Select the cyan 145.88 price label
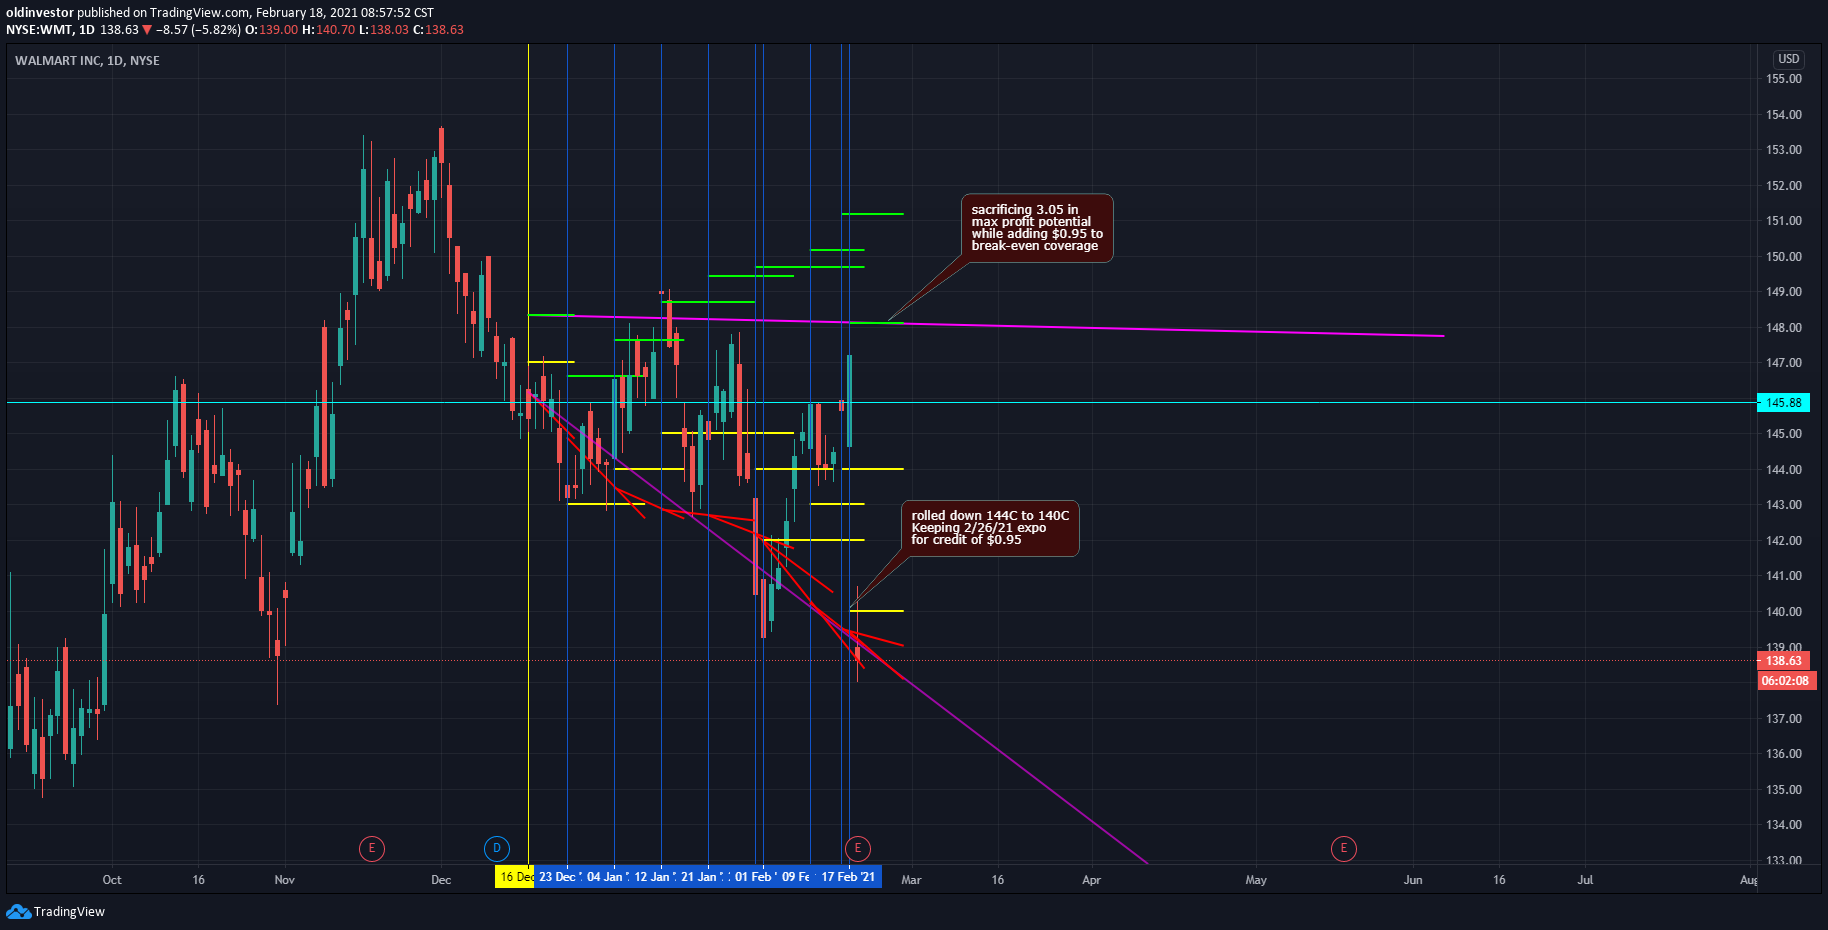1828x930 pixels. point(1784,403)
